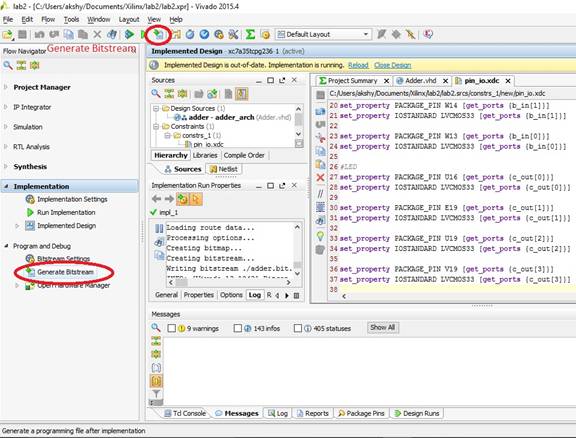This screenshot has width=576, height=438.
Task: Open the Design Runs tab
Action: click(x=417, y=413)
